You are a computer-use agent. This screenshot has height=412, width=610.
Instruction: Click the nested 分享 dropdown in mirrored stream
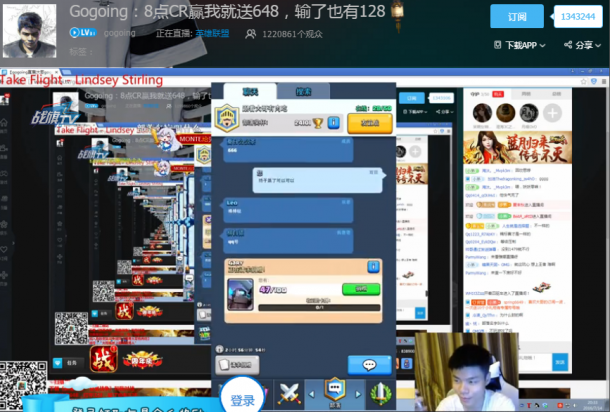444,112
